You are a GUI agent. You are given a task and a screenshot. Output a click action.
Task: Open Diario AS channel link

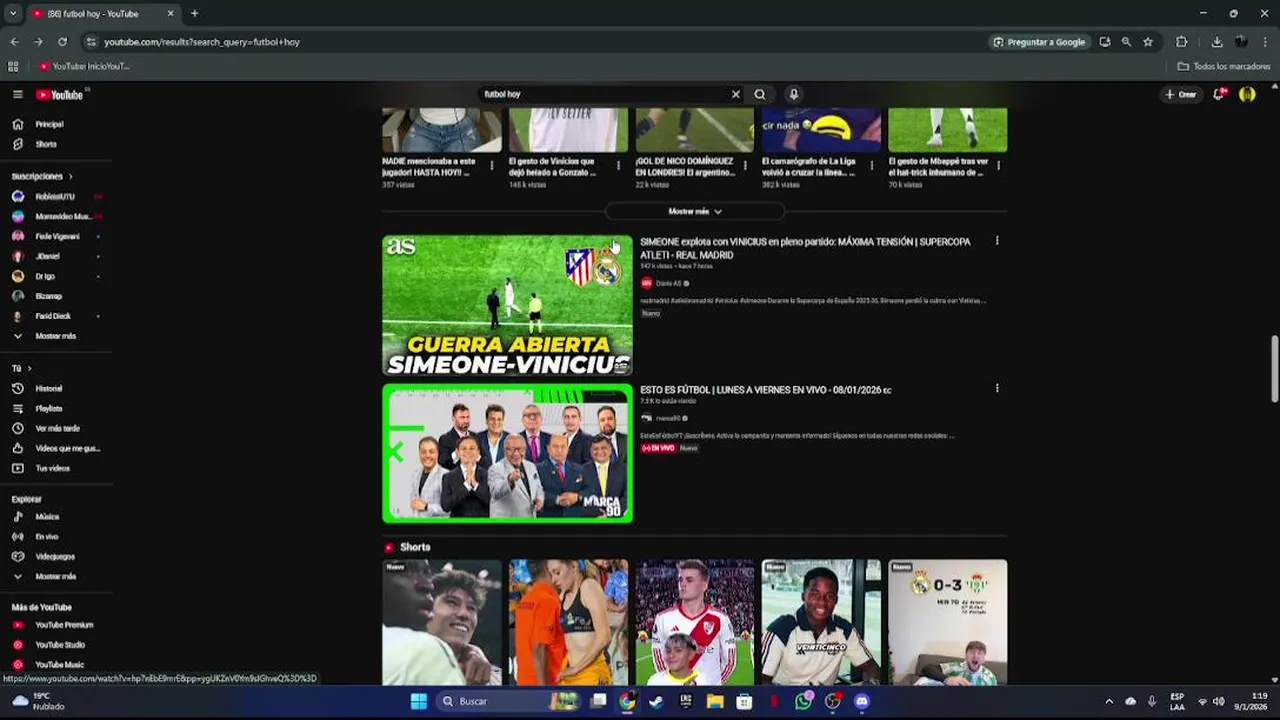tap(668, 283)
